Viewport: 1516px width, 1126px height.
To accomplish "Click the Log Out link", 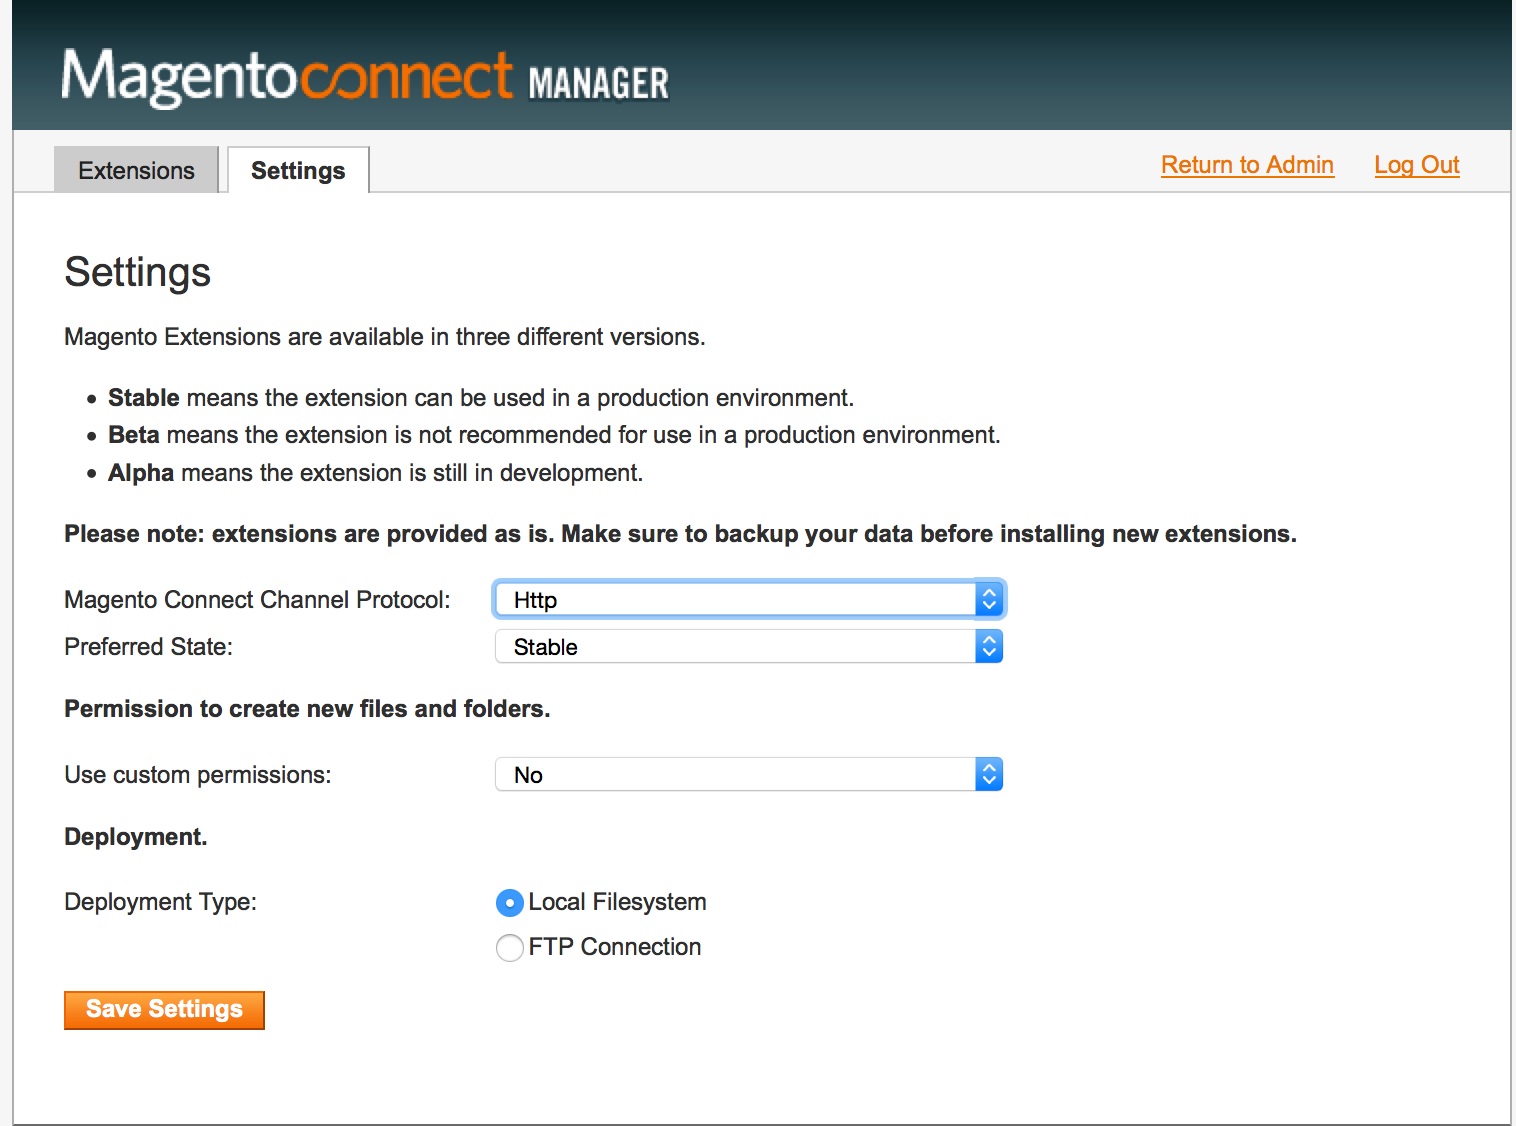I will 1416,165.
